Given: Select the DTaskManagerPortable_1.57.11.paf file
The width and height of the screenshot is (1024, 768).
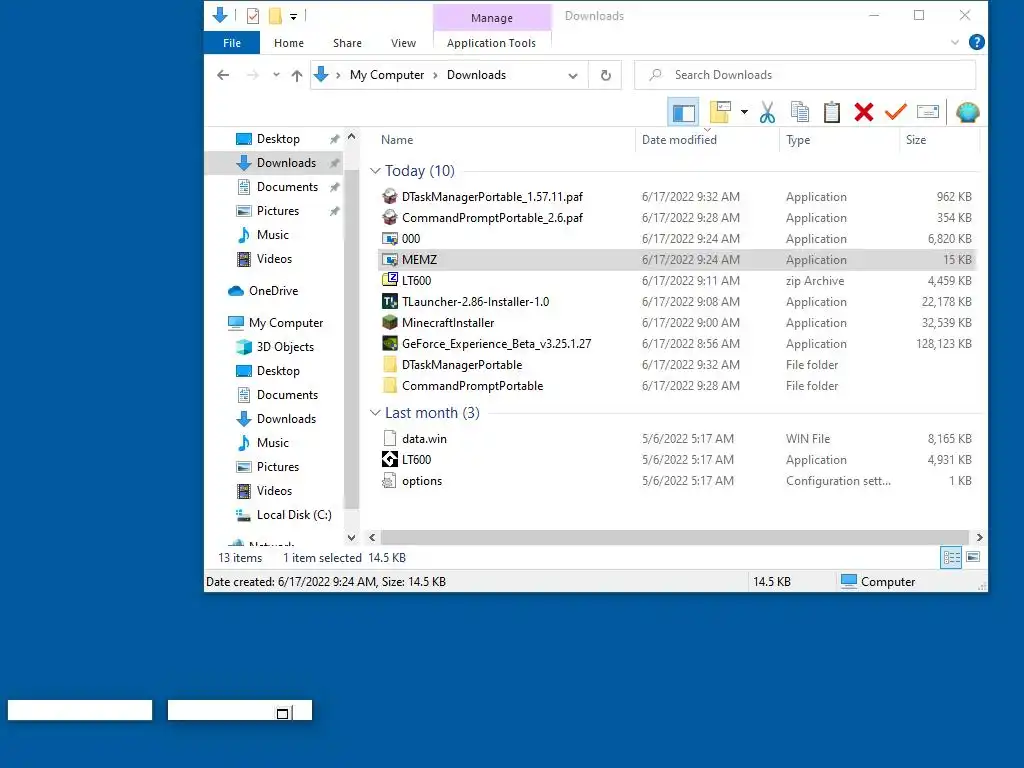Looking at the screenshot, I should [677, 197].
